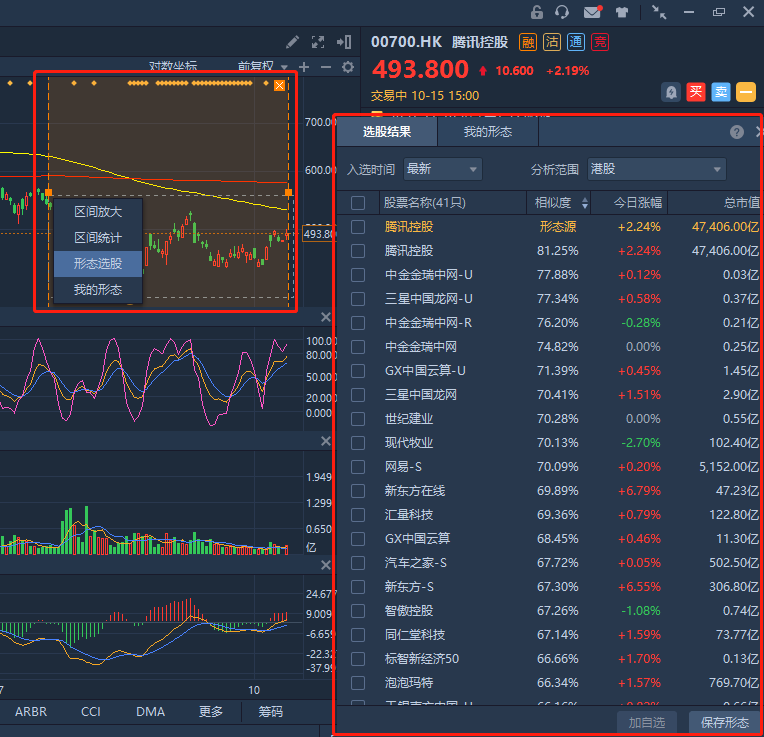
Task: Check the 现代牧业 row
Action: pyautogui.click(x=358, y=443)
